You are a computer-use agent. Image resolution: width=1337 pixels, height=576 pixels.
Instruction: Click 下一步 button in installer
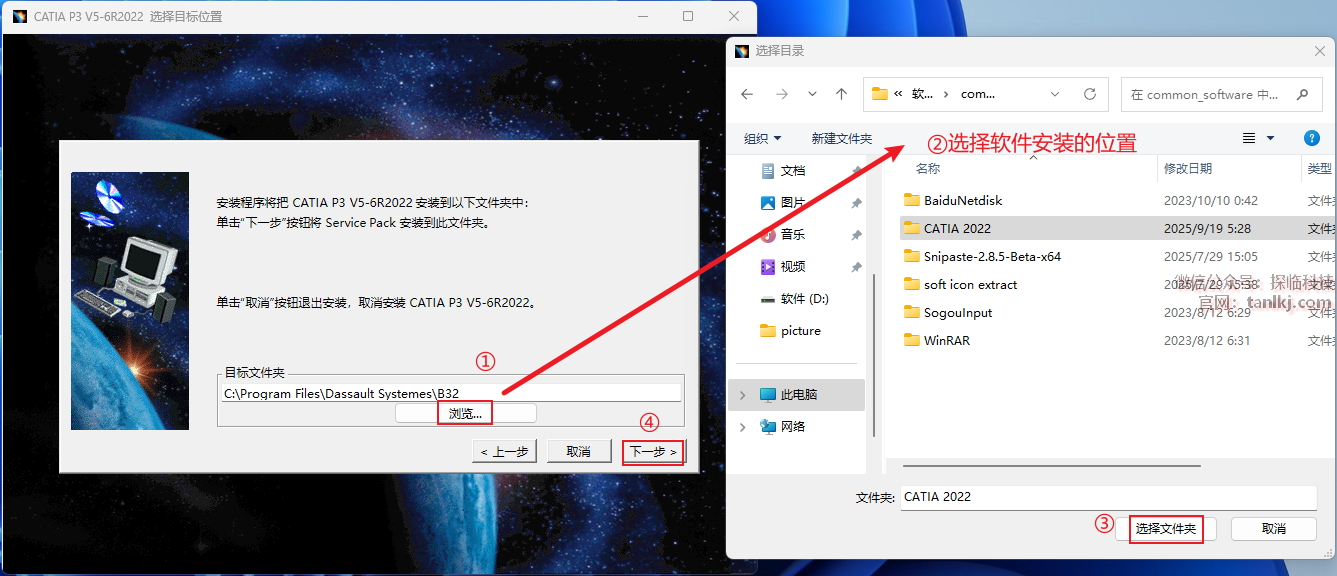653,452
